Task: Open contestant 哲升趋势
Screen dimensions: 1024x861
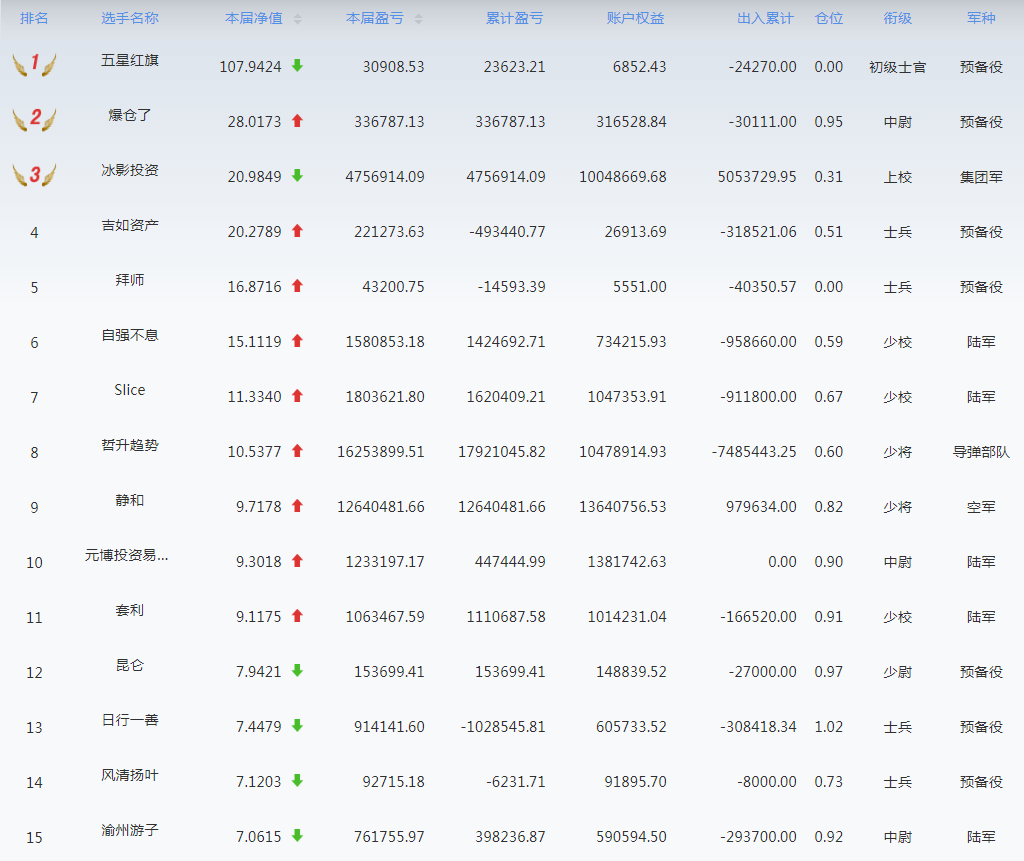Action: tap(130, 445)
